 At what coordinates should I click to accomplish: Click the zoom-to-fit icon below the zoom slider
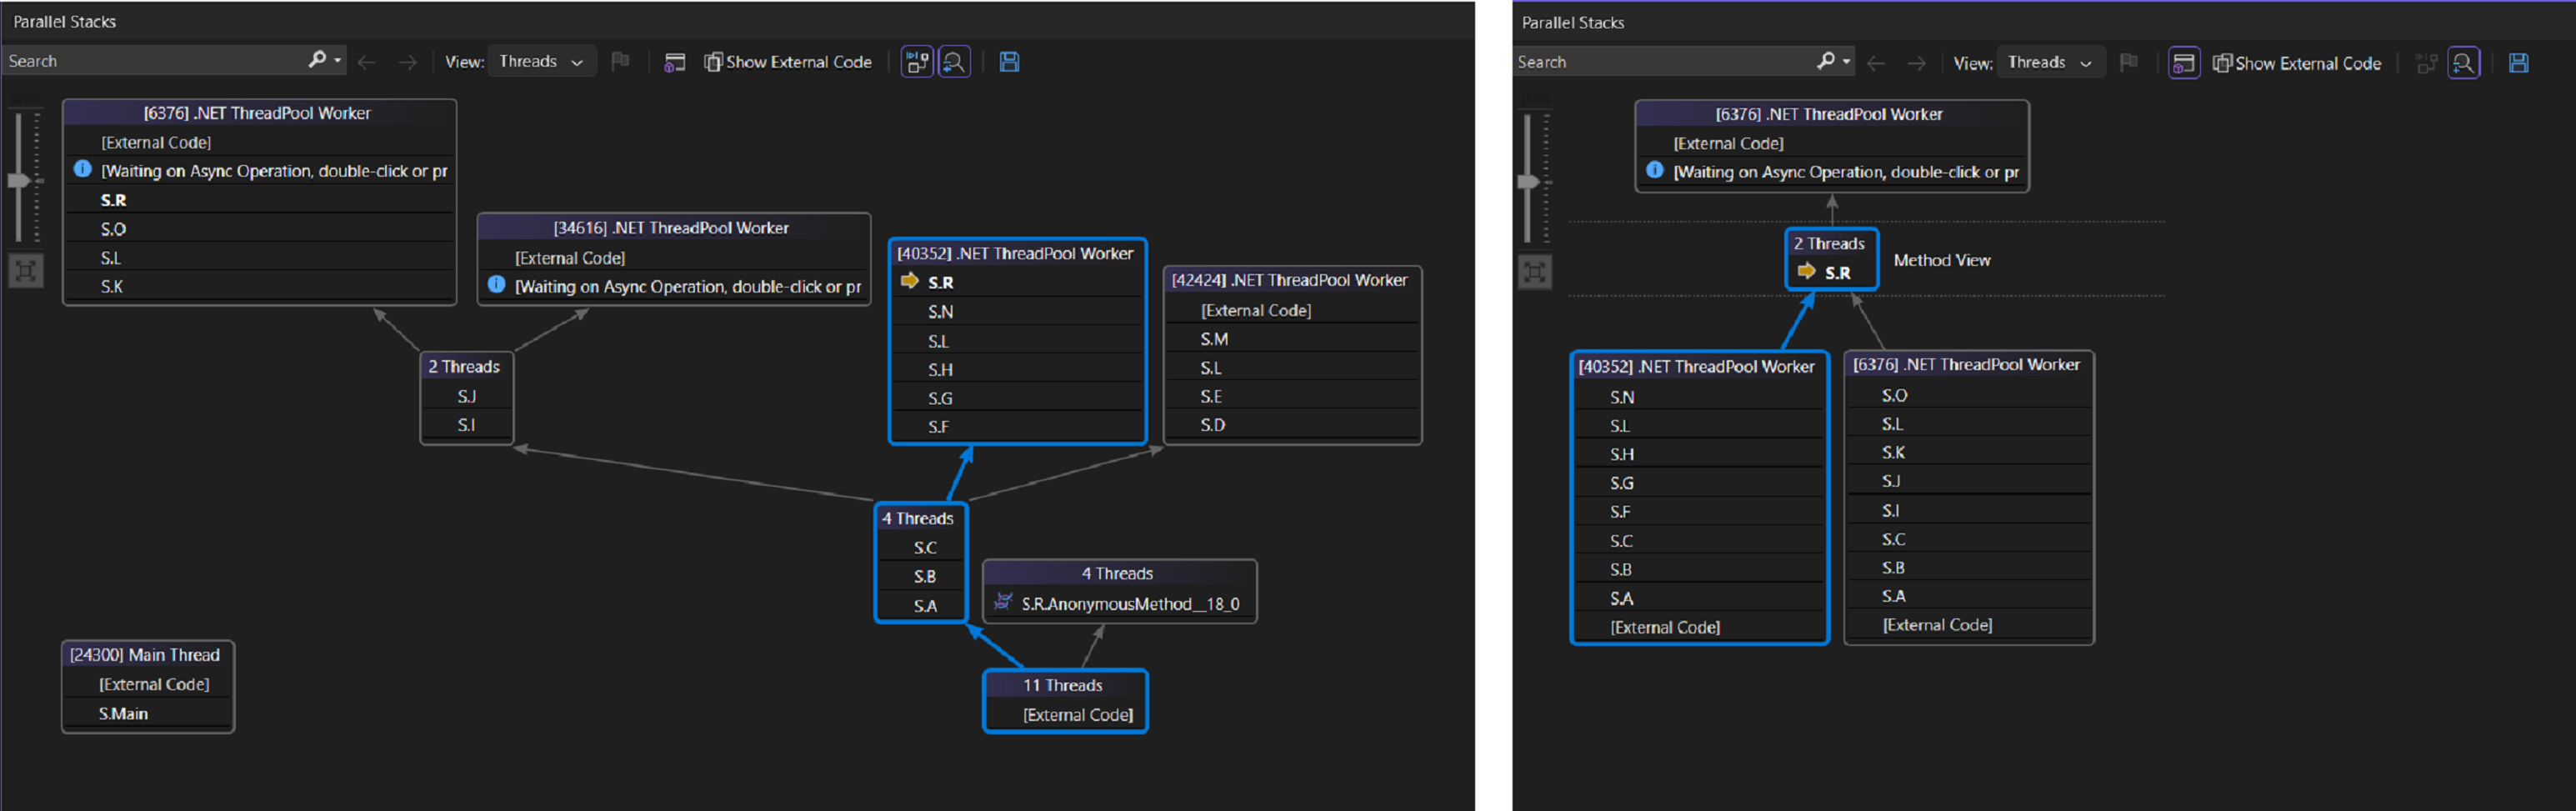(x=25, y=270)
